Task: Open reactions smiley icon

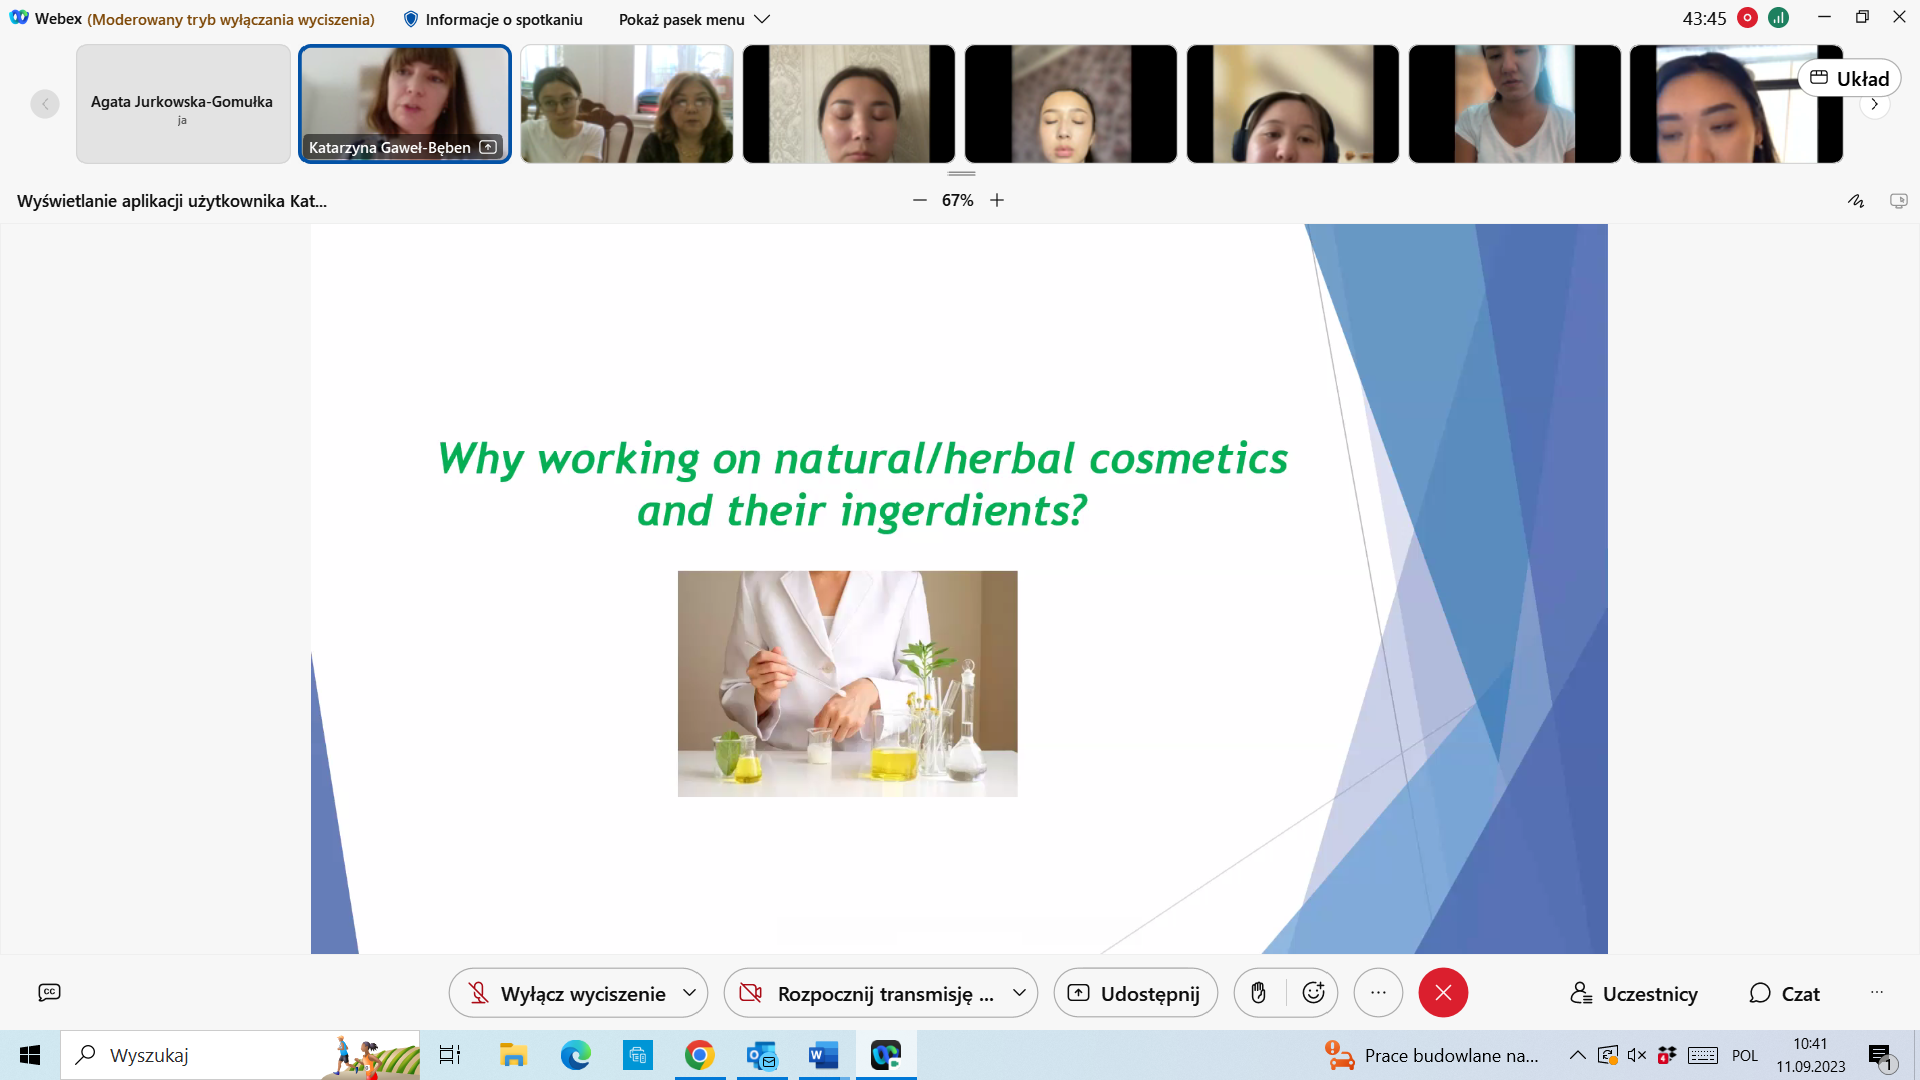Action: (1313, 993)
